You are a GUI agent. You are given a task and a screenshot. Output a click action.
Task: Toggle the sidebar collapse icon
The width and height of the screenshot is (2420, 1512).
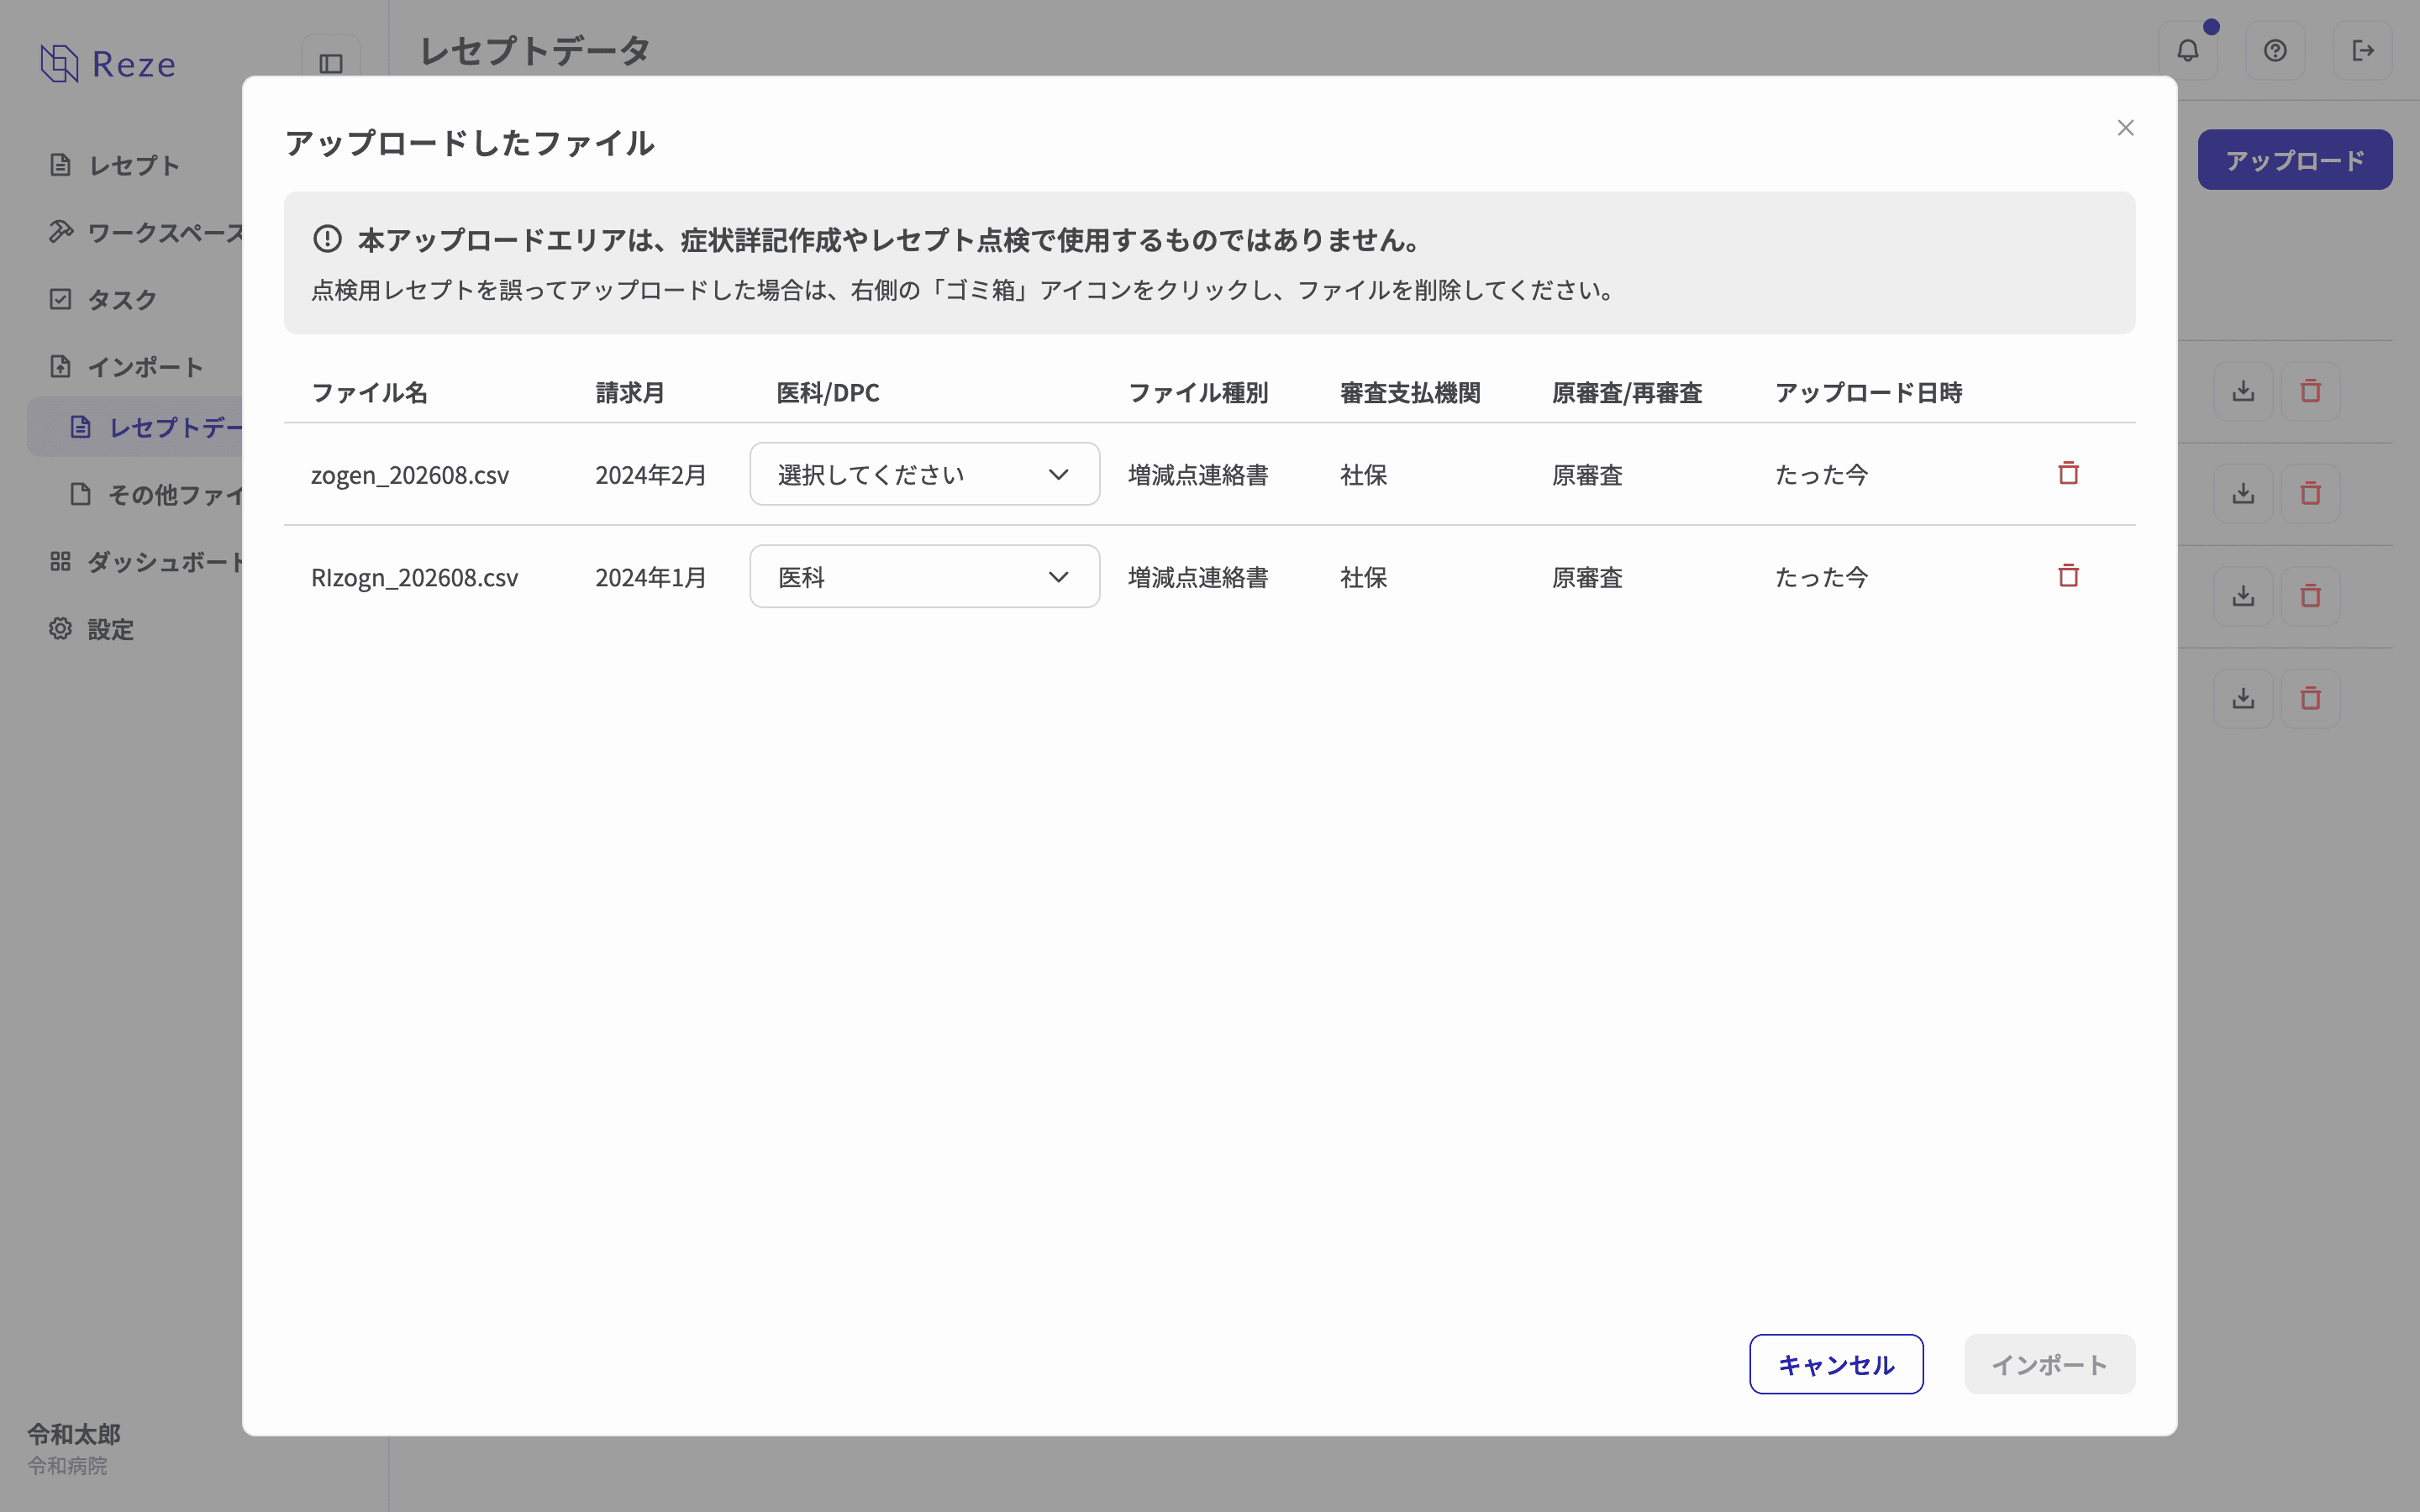pos(331,64)
